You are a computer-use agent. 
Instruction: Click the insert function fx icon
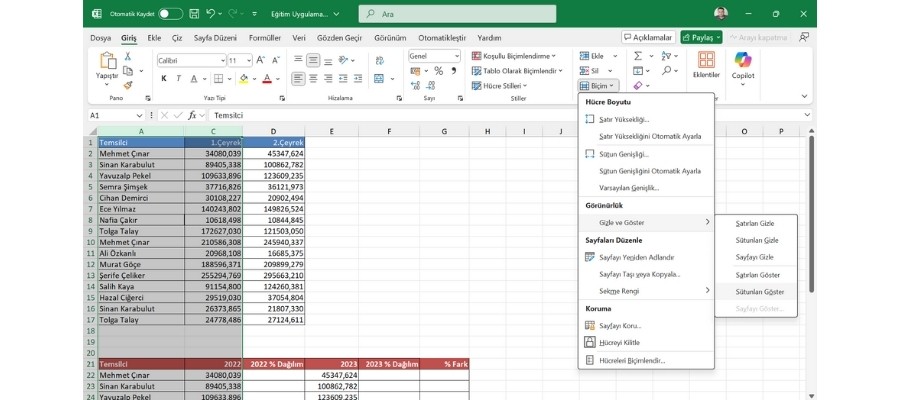pyautogui.click(x=191, y=115)
